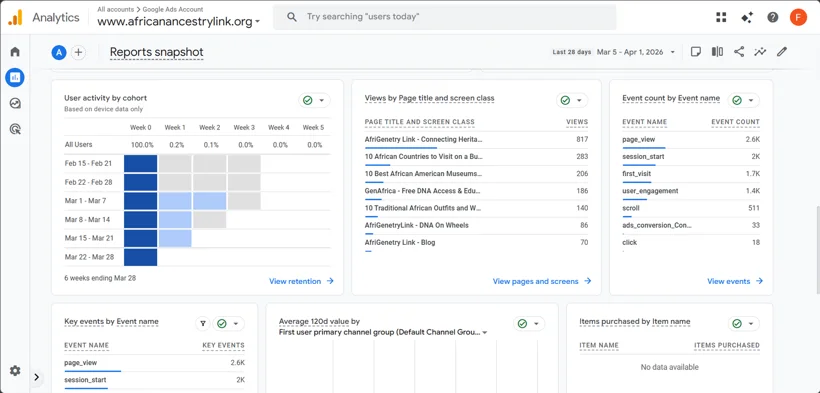This screenshot has height=393, width=820.
Task: Open status dropdown on Items purchased card
Action: pos(744,324)
